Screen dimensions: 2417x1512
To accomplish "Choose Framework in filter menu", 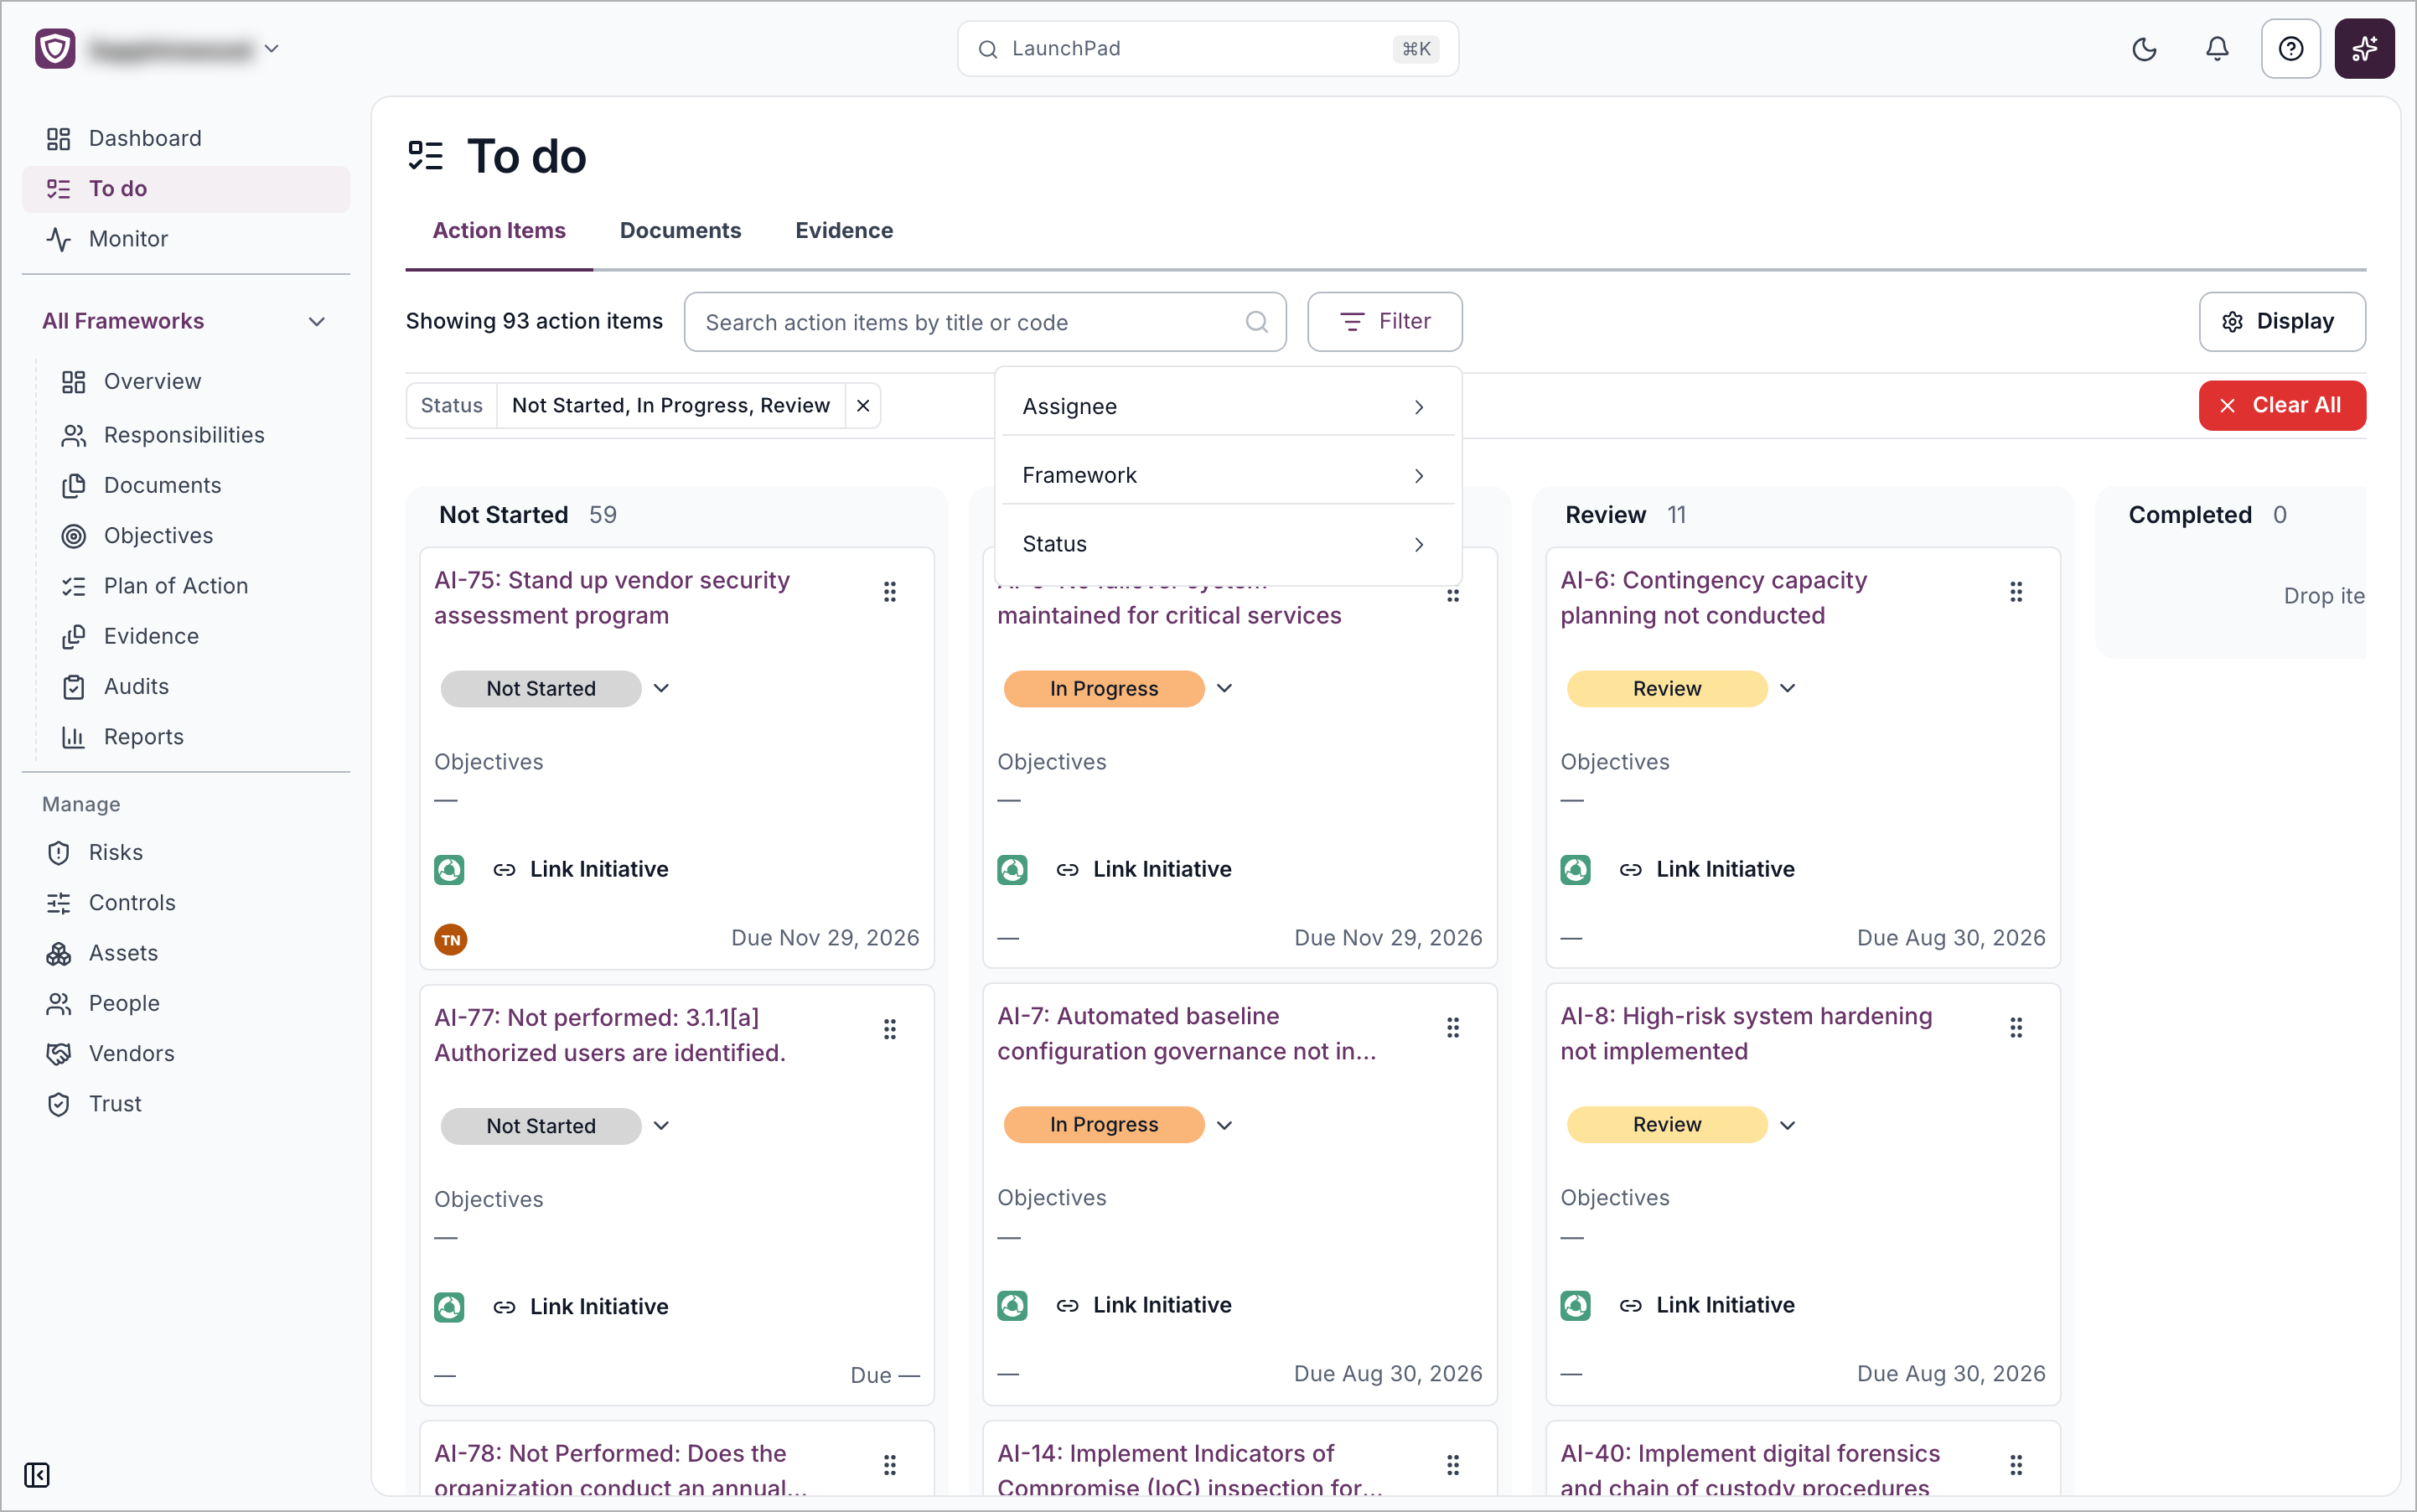I will pyautogui.click(x=1227, y=475).
